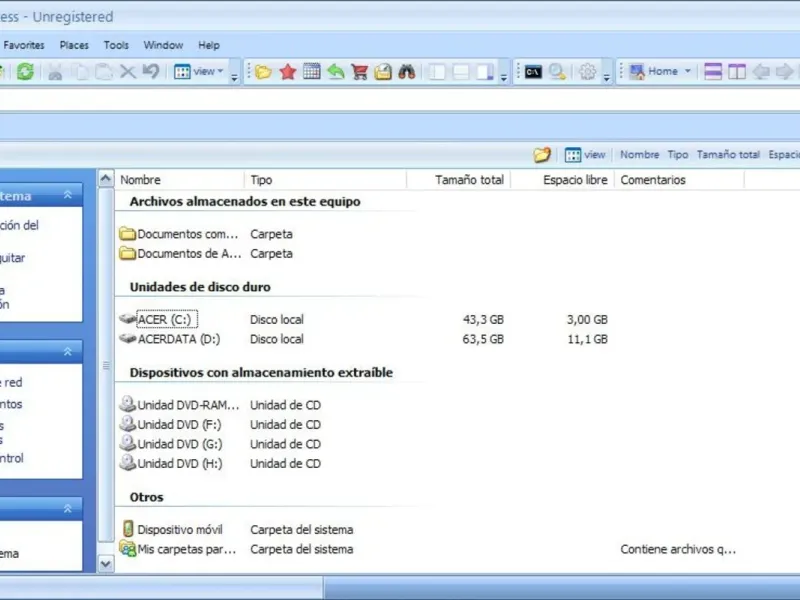Select the Documentos com... folder
Image resolution: width=800 pixels, height=600 pixels.
[179, 234]
